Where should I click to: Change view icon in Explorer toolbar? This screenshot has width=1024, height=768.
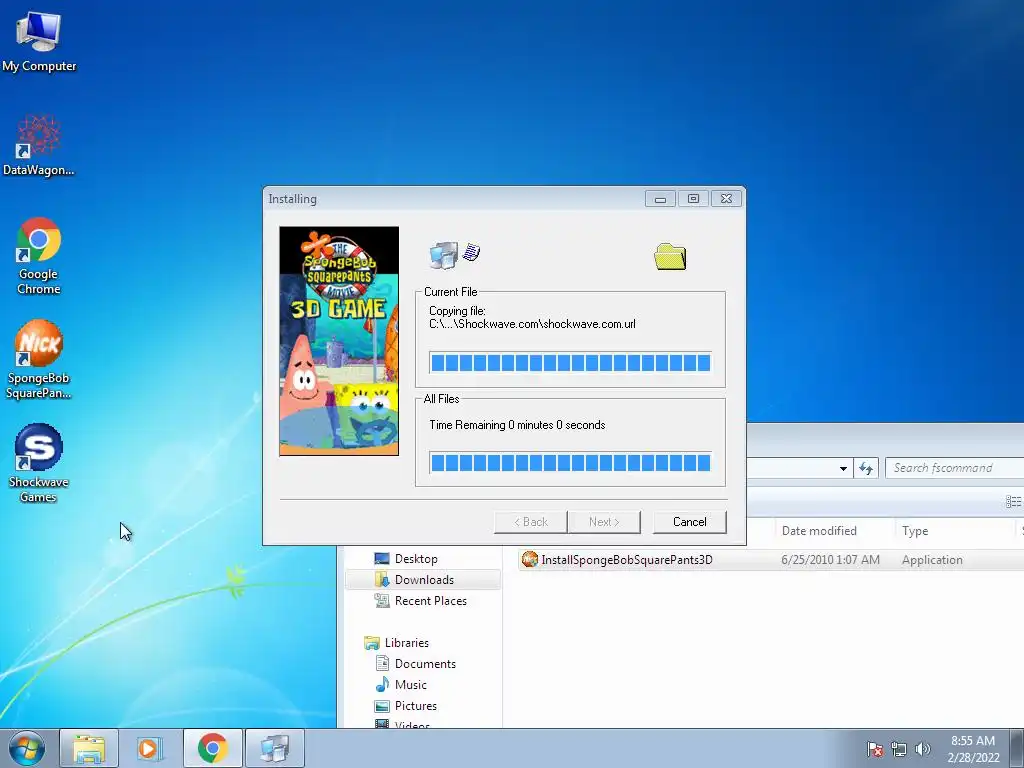coord(1013,502)
